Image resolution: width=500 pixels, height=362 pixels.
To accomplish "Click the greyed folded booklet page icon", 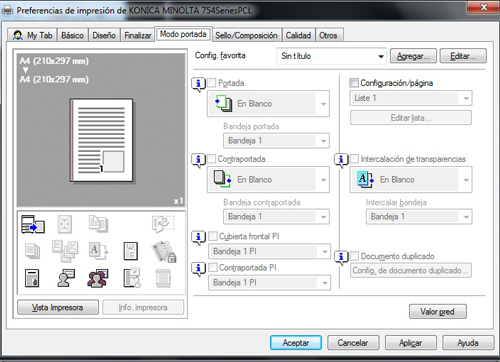I will (163, 224).
